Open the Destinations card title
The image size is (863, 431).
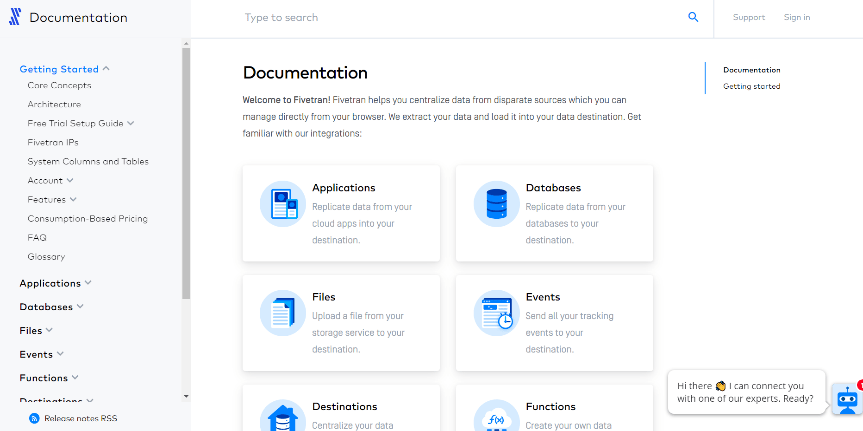(345, 406)
